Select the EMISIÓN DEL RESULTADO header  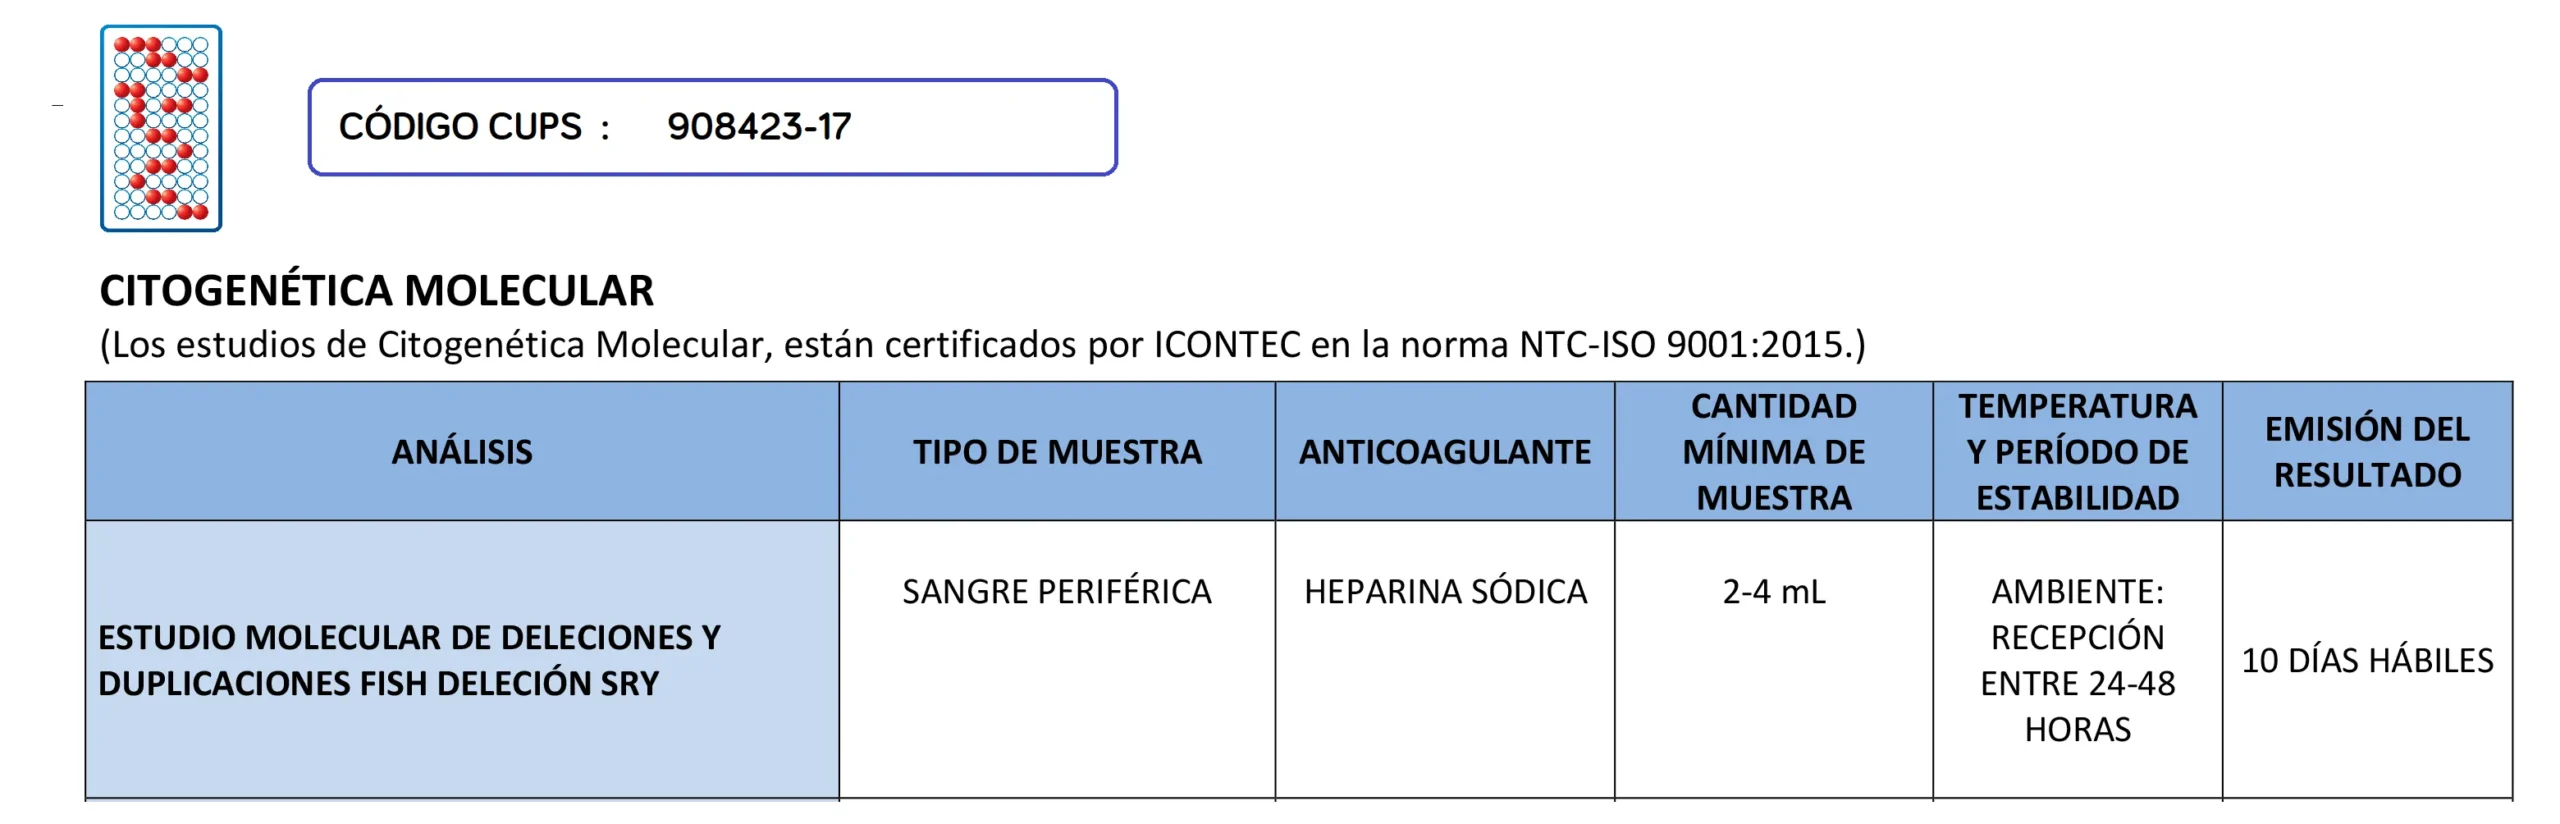[x=2367, y=452]
